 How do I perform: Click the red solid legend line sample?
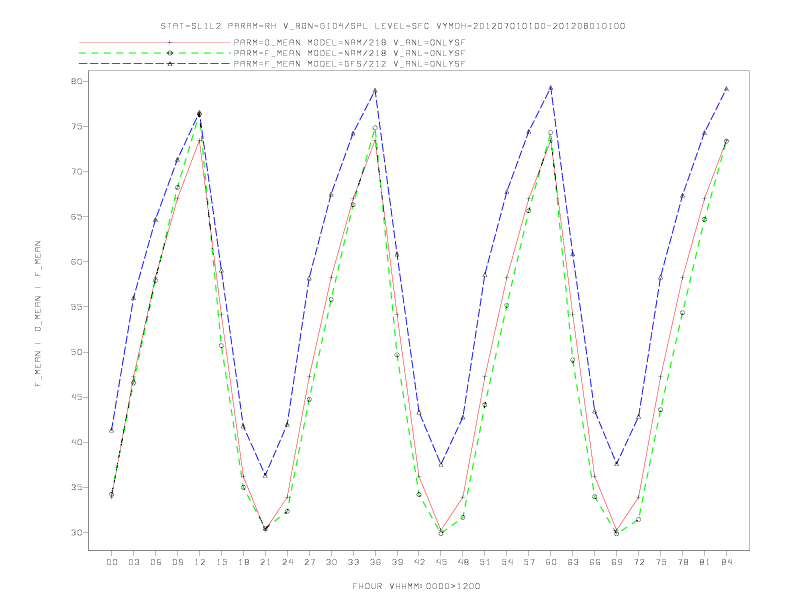click(155, 42)
